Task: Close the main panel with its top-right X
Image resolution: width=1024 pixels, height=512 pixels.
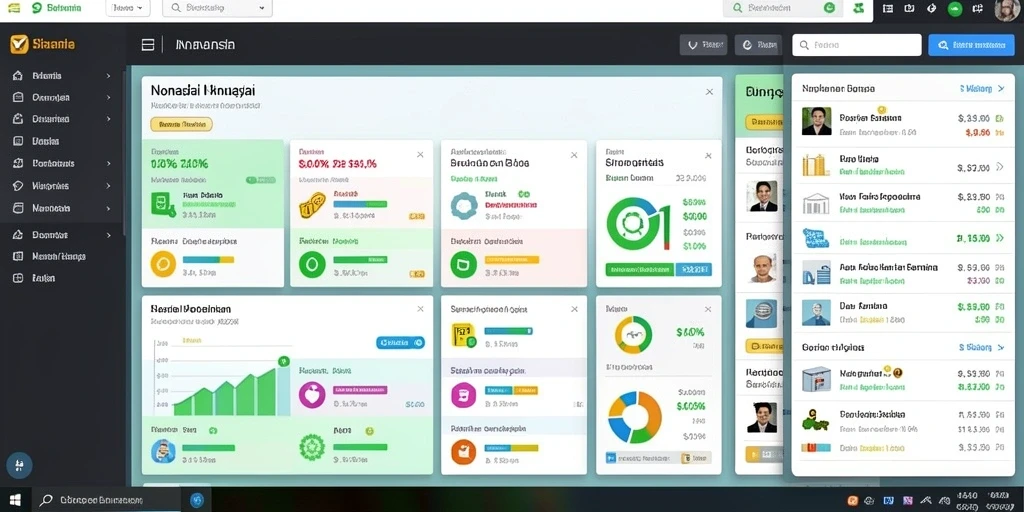Action: [x=709, y=92]
